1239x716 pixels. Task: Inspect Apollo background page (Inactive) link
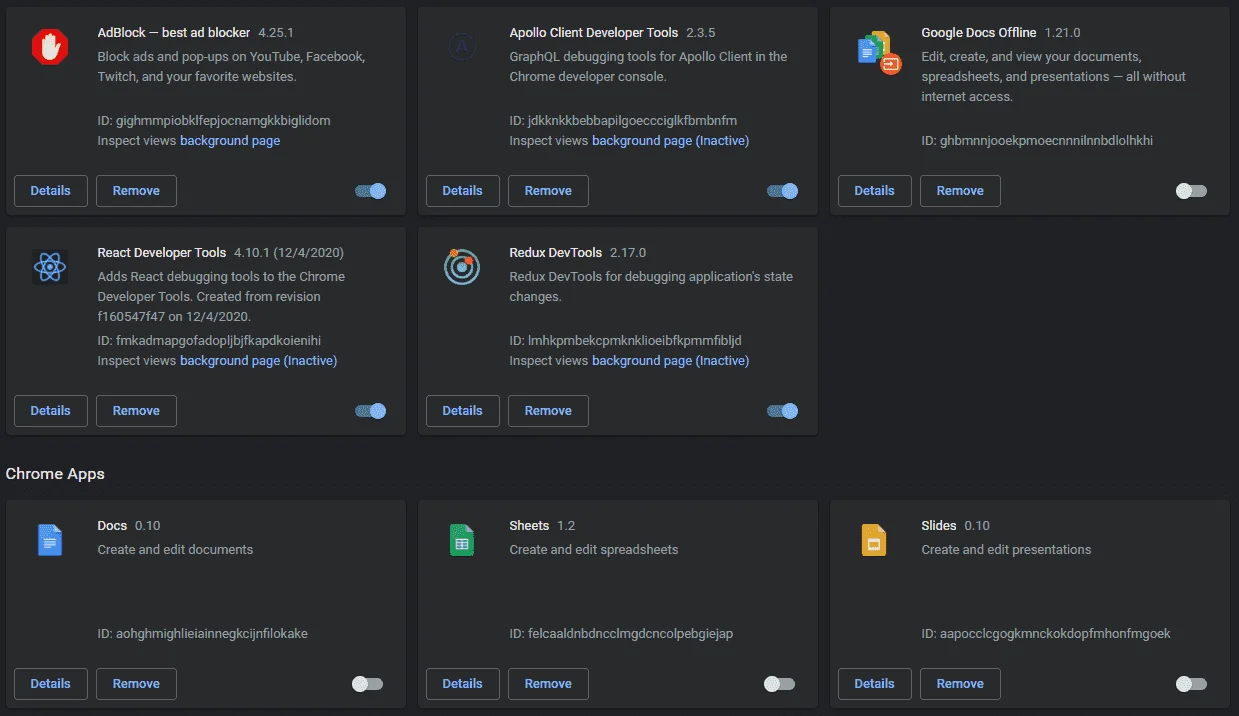coord(670,141)
